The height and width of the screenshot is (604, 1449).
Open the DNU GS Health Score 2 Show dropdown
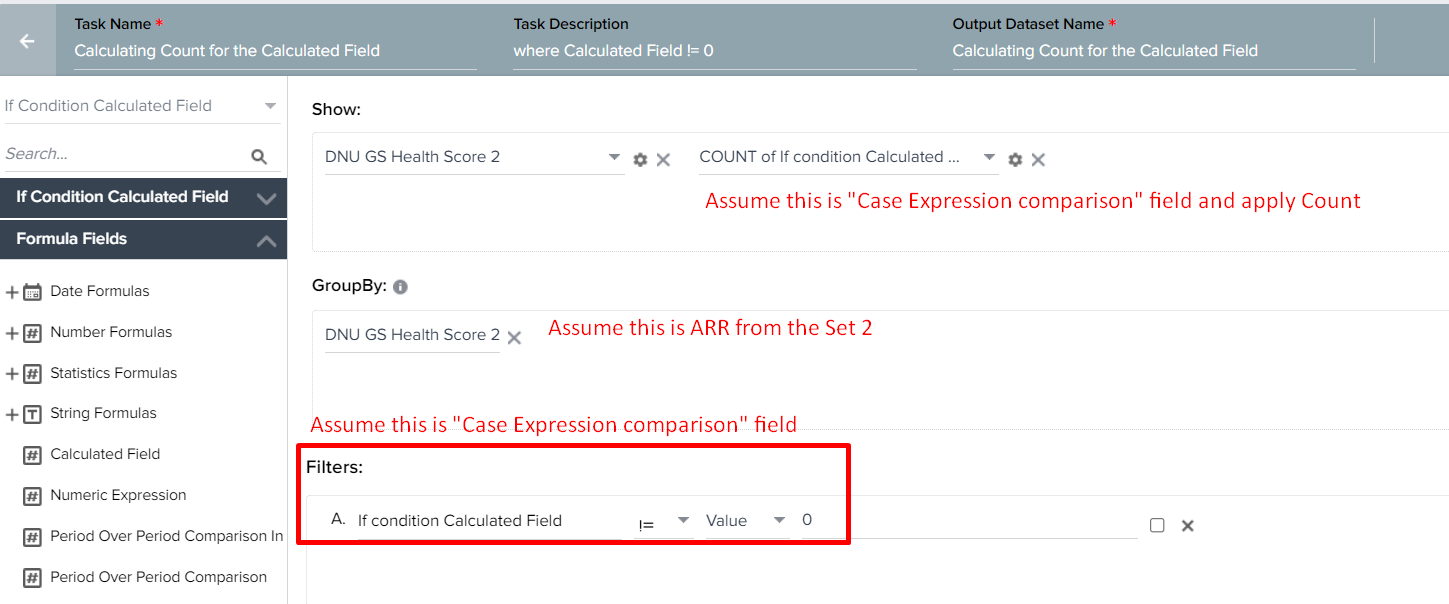coord(474,157)
